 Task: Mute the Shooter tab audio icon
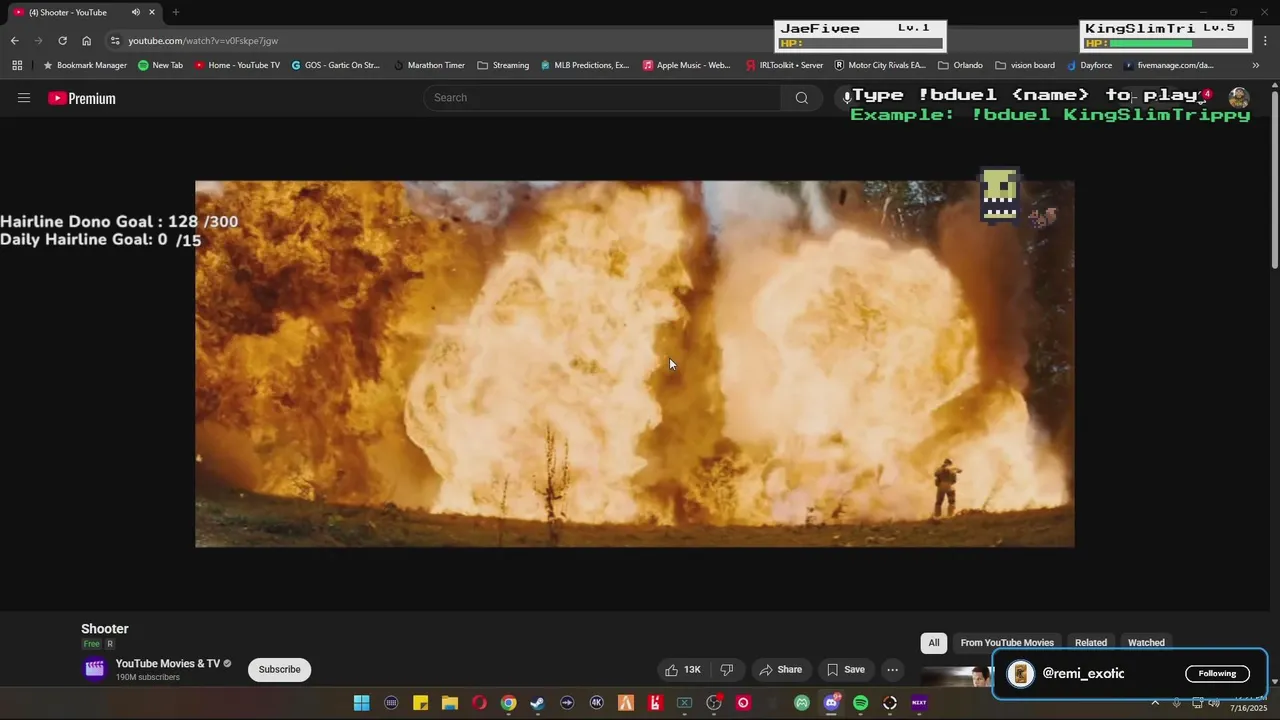pyautogui.click(x=135, y=12)
